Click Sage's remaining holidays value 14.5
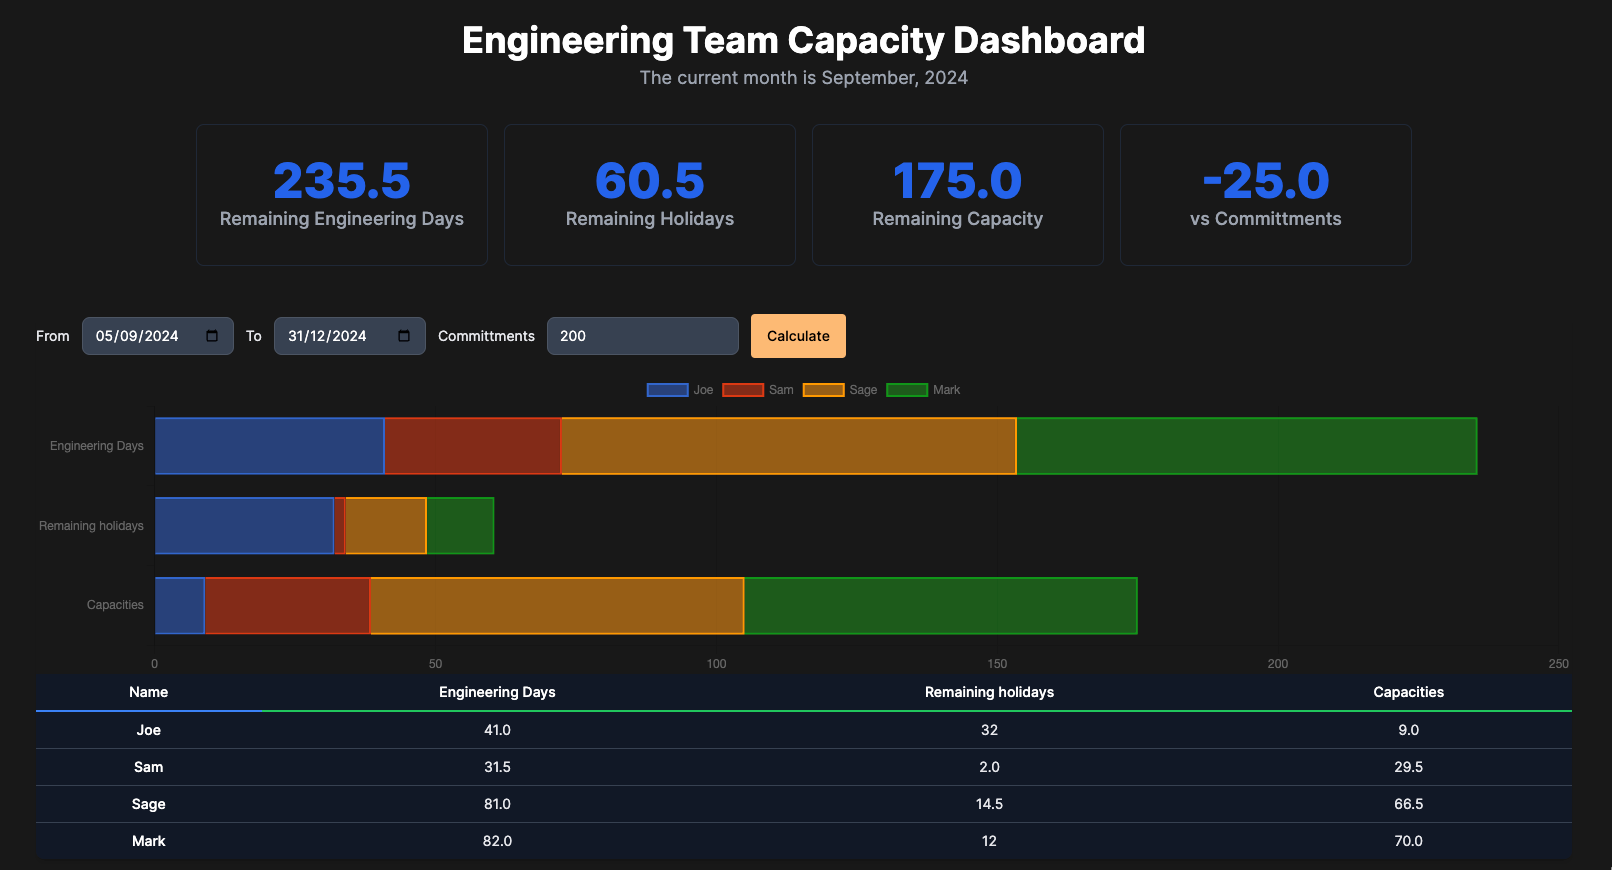This screenshot has height=870, width=1612. click(989, 804)
